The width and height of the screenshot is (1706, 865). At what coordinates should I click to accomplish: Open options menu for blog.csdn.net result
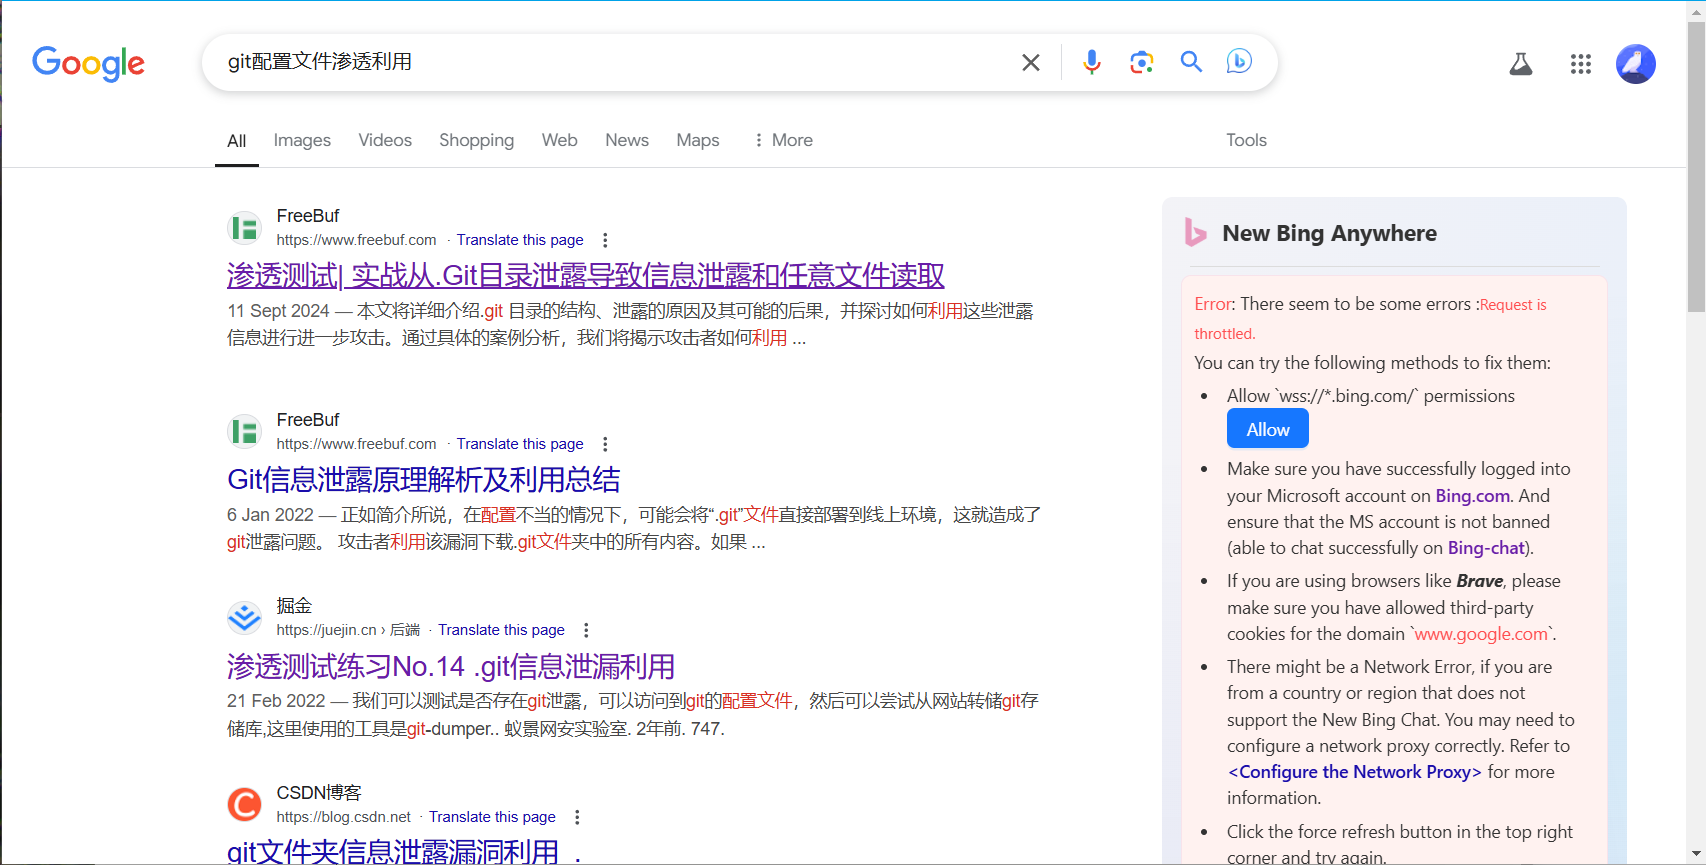coord(577,817)
